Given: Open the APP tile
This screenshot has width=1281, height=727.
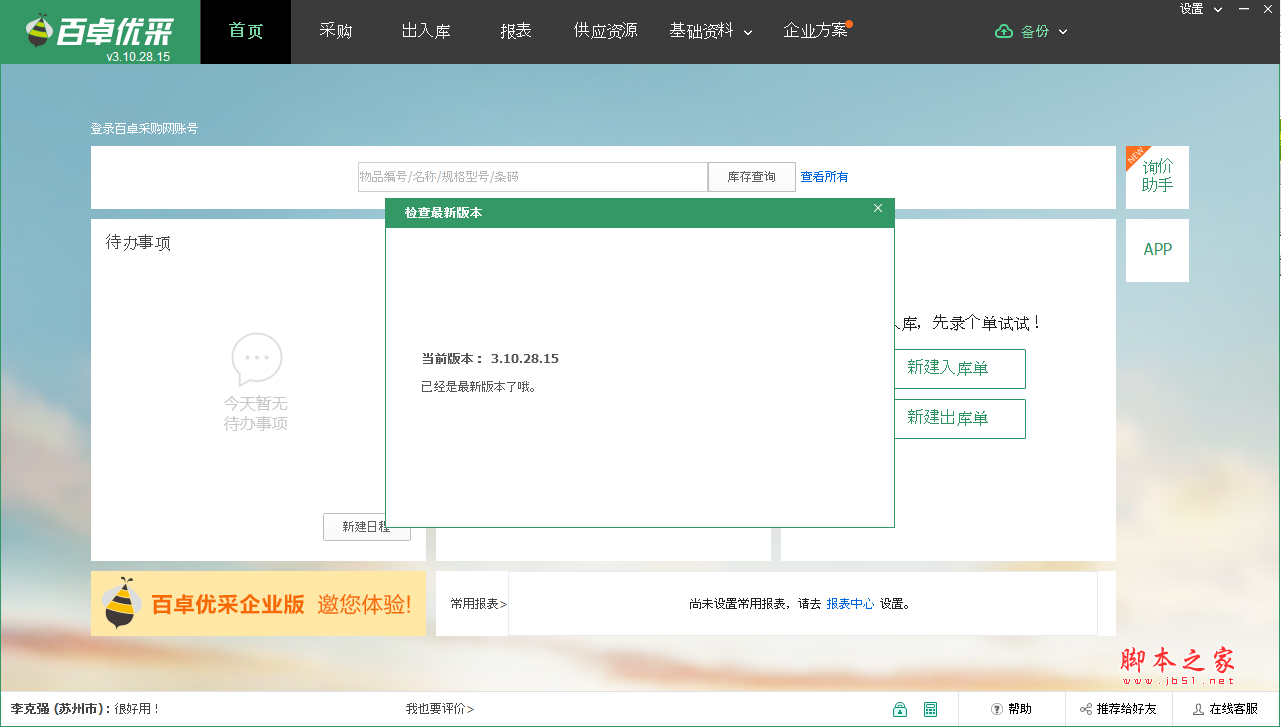Looking at the screenshot, I should (x=1157, y=250).
